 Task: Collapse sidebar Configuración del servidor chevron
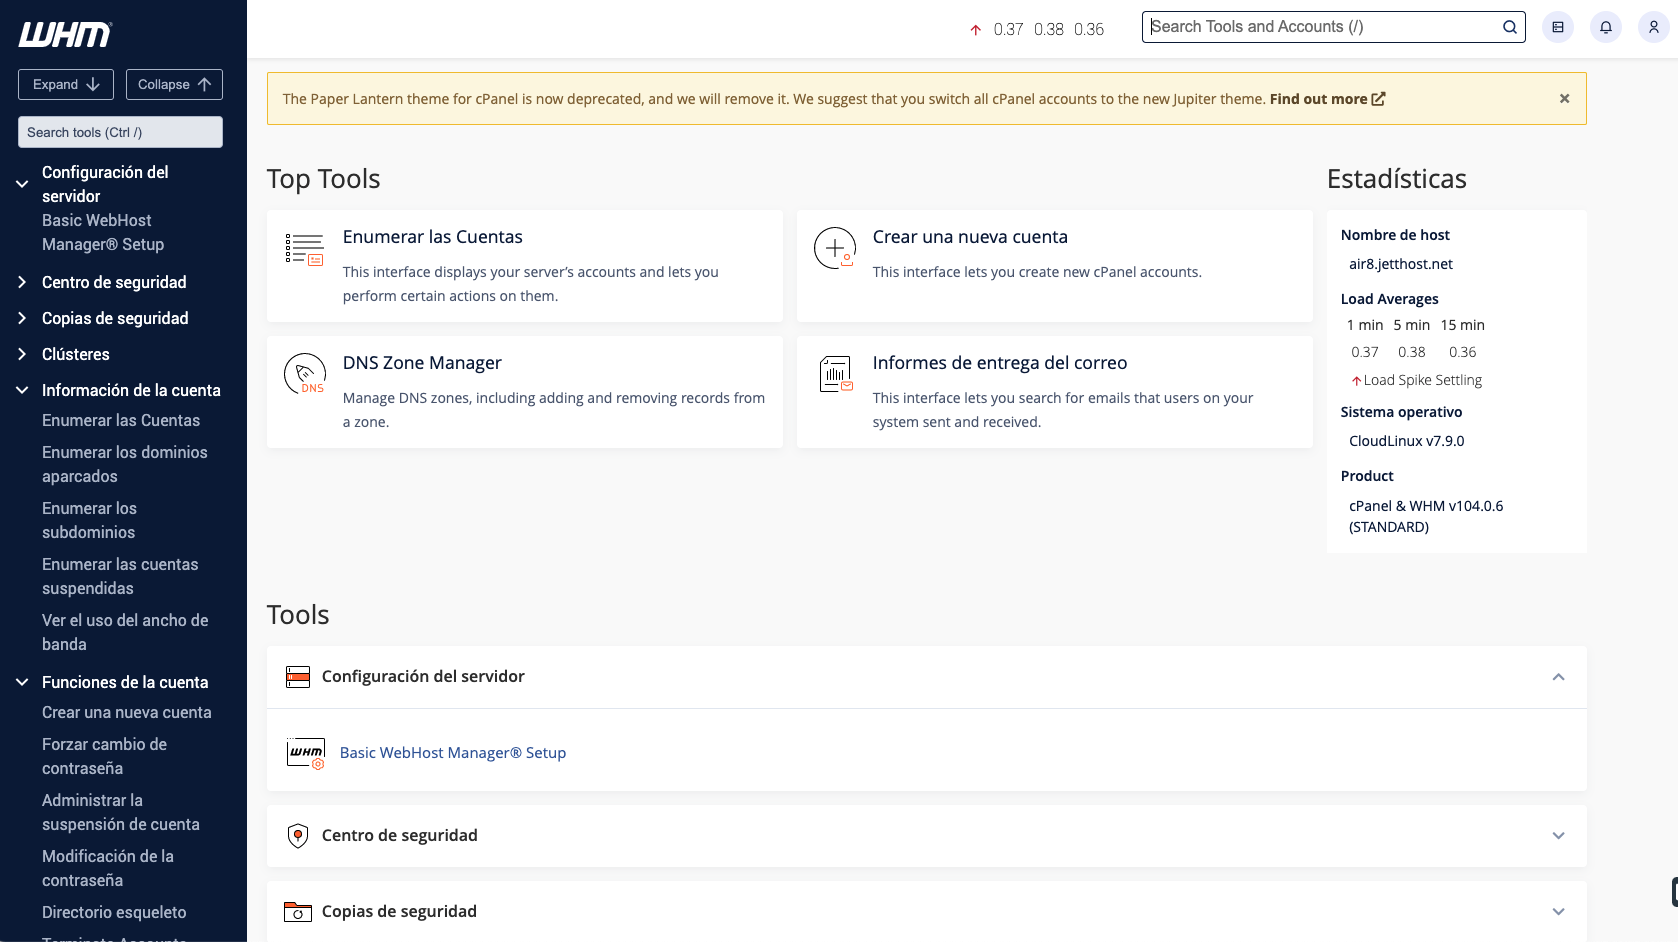click(22, 184)
